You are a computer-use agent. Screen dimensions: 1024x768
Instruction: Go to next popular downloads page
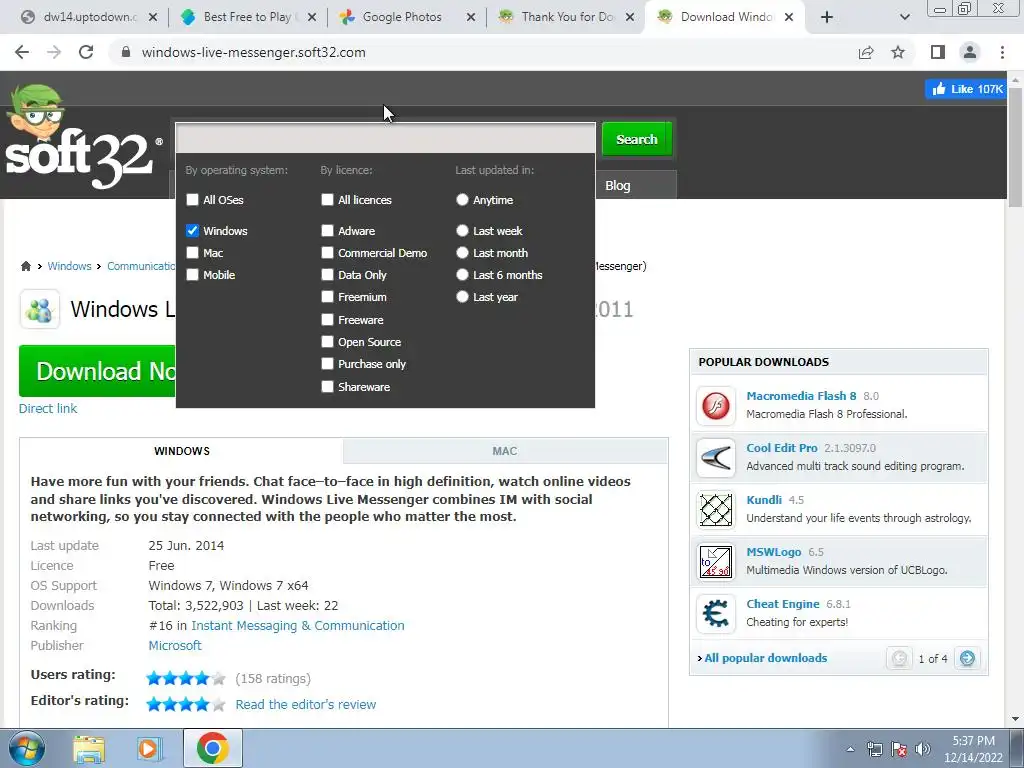point(967,658)
